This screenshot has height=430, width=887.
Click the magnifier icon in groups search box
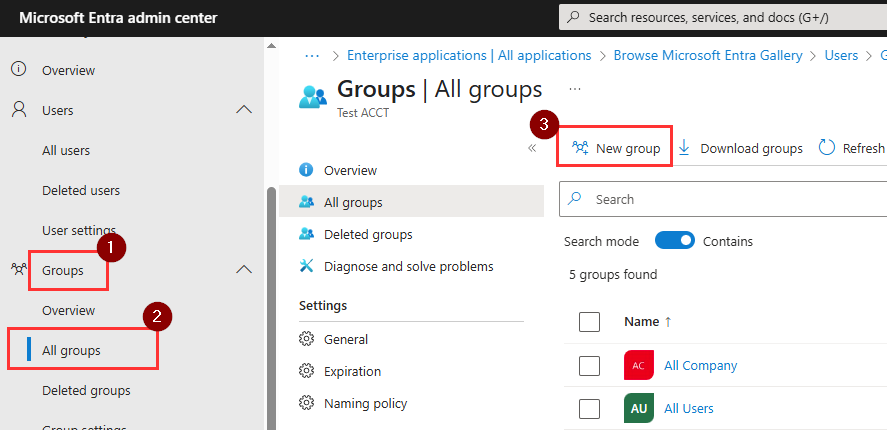[x=574, y=199]
